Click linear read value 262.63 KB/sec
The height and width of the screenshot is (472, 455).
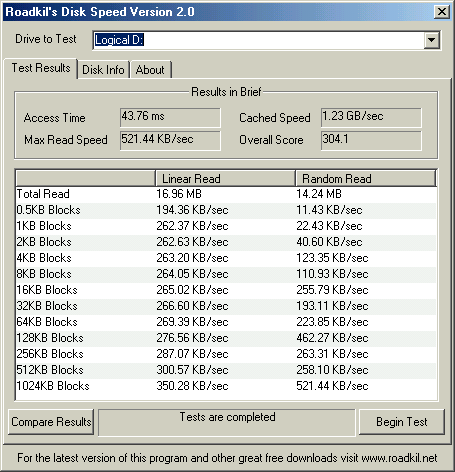pos(192,242)
